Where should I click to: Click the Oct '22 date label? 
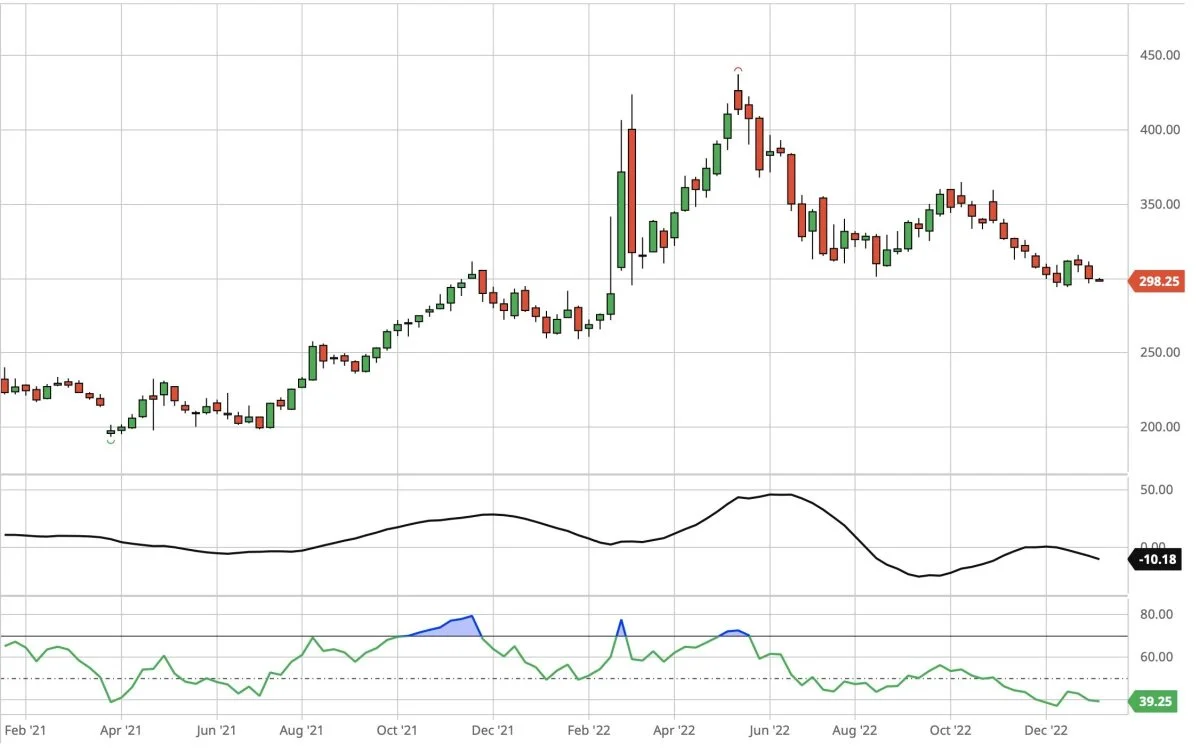951,732
